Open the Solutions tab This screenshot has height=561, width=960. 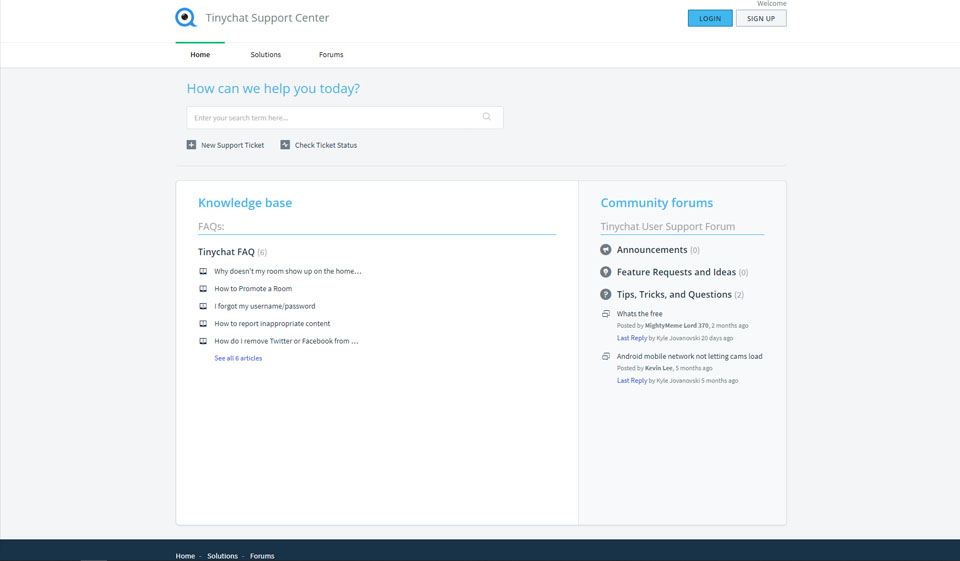click(x=265, y=55)
